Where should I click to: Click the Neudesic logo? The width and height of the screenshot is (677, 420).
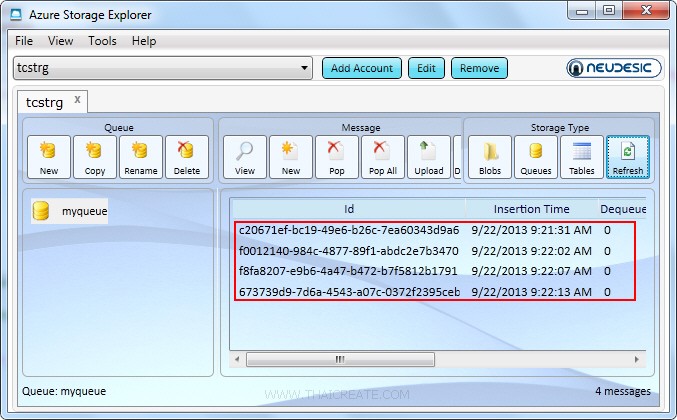tap(614, 68)
